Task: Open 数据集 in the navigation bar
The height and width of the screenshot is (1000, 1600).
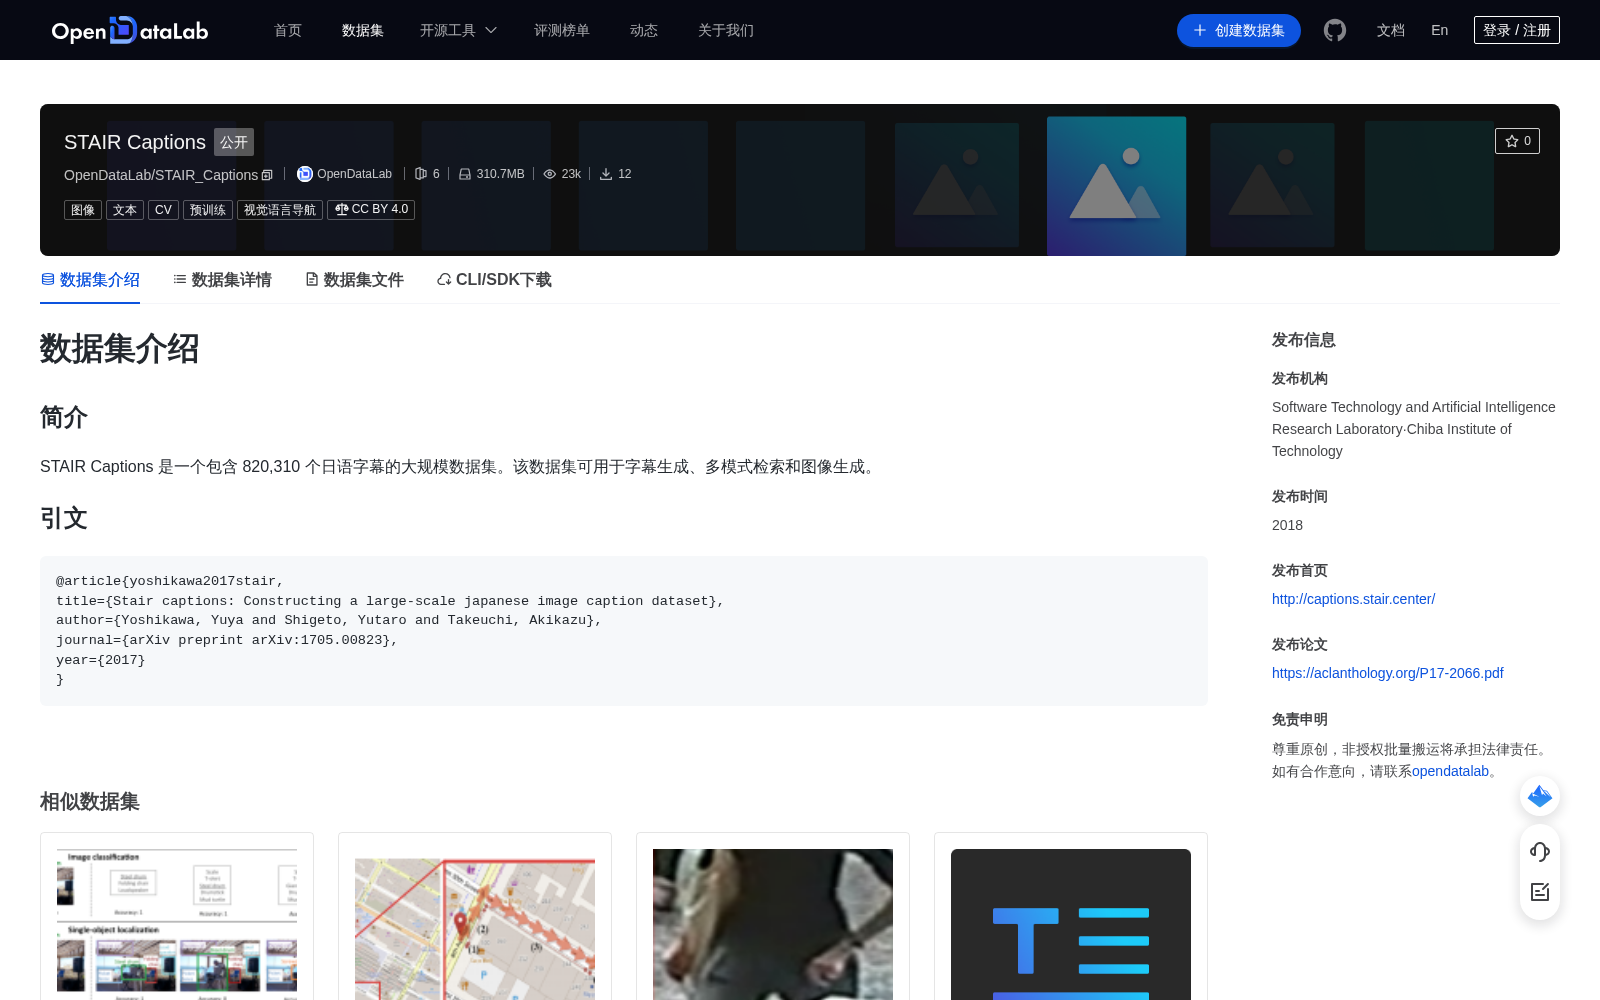Action: [x=363, y=30]
